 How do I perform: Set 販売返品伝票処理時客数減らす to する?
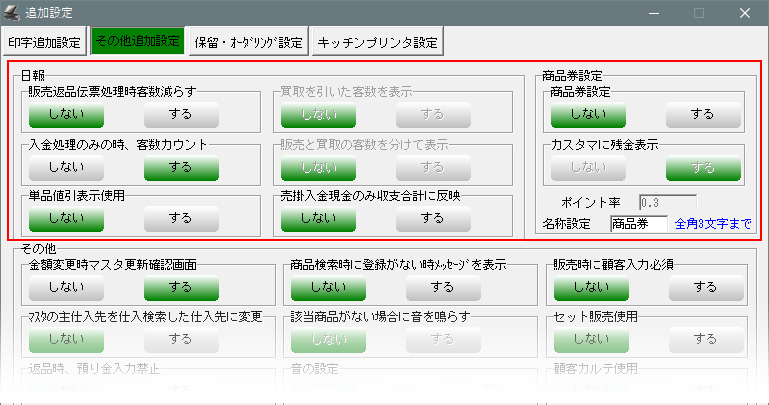pyautogui.click(x=181, y=114)
